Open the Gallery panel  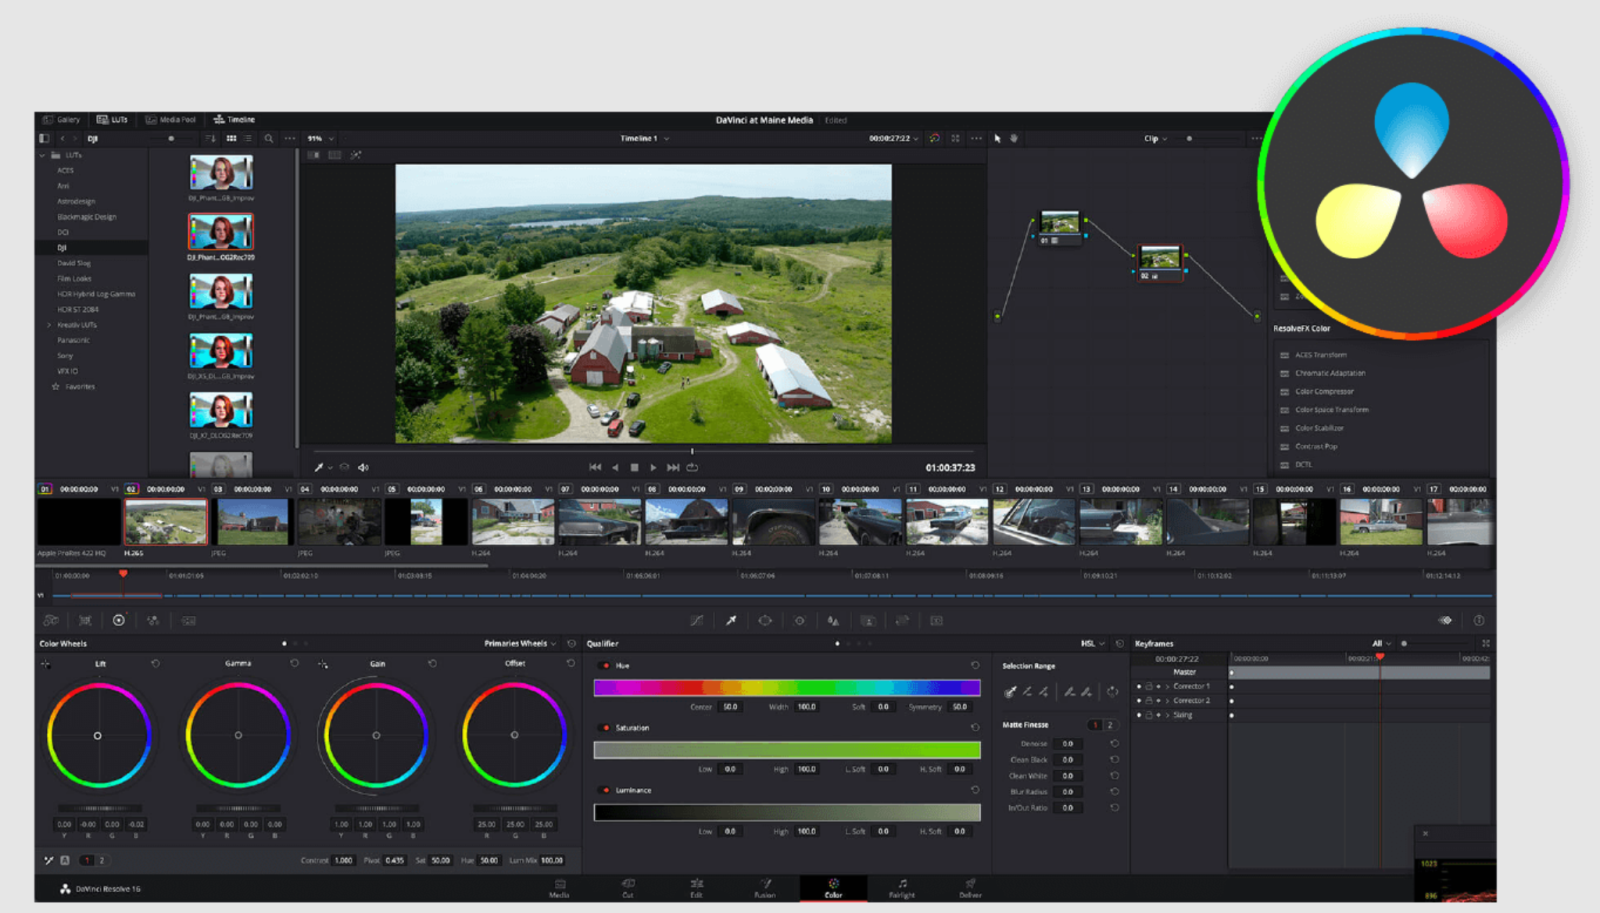[63, 119]
